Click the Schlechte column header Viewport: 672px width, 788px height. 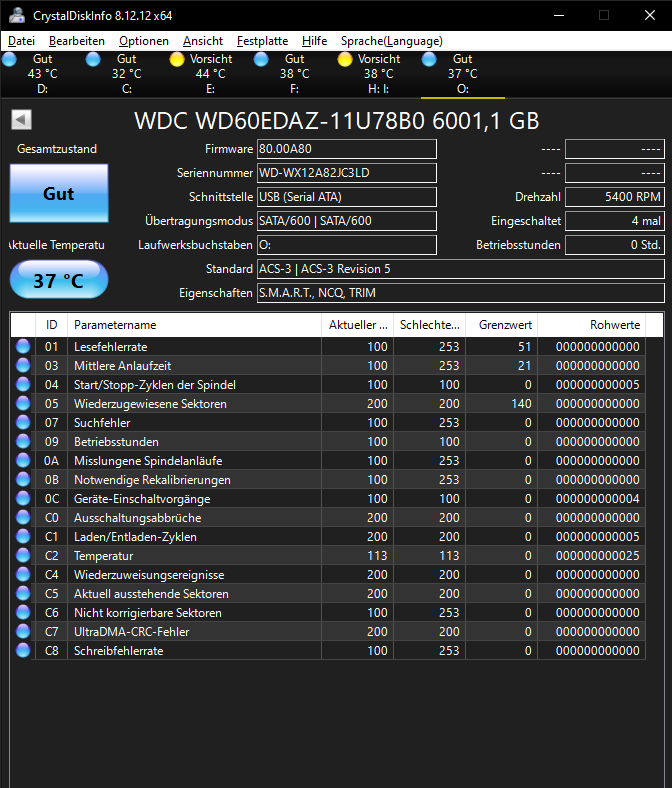(429, 325)
